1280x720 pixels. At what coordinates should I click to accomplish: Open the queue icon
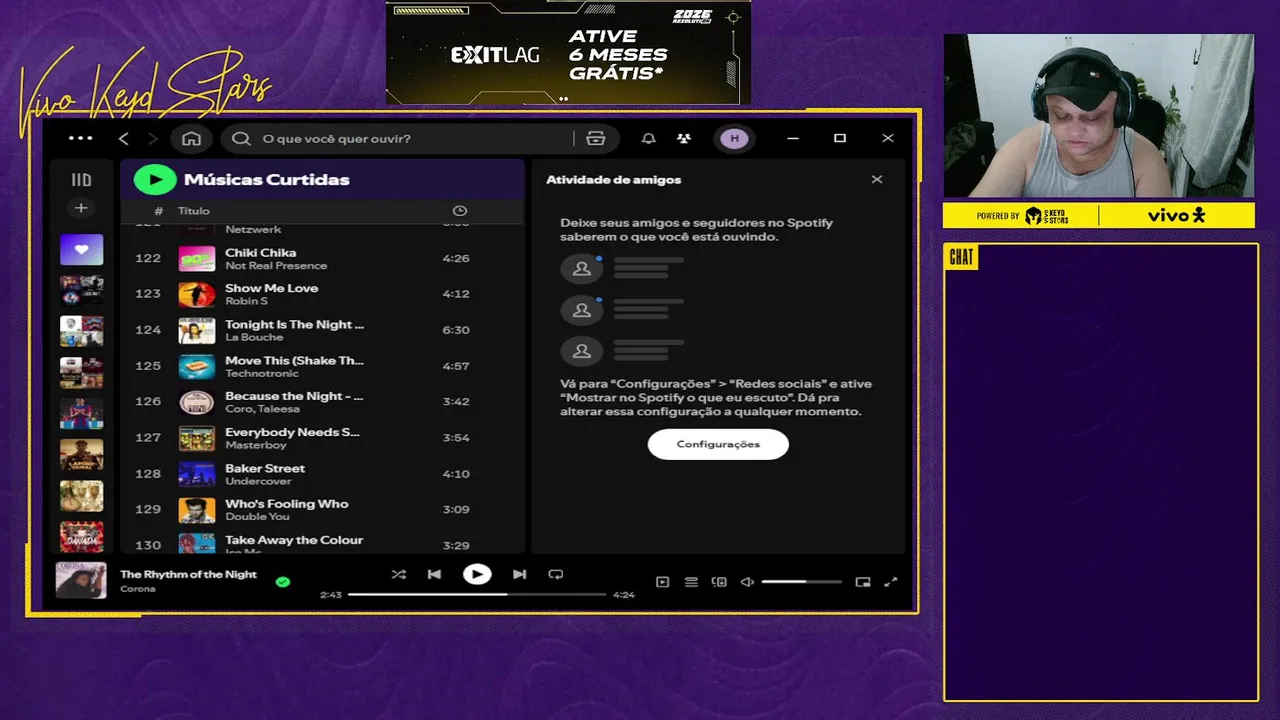[691, 582]
